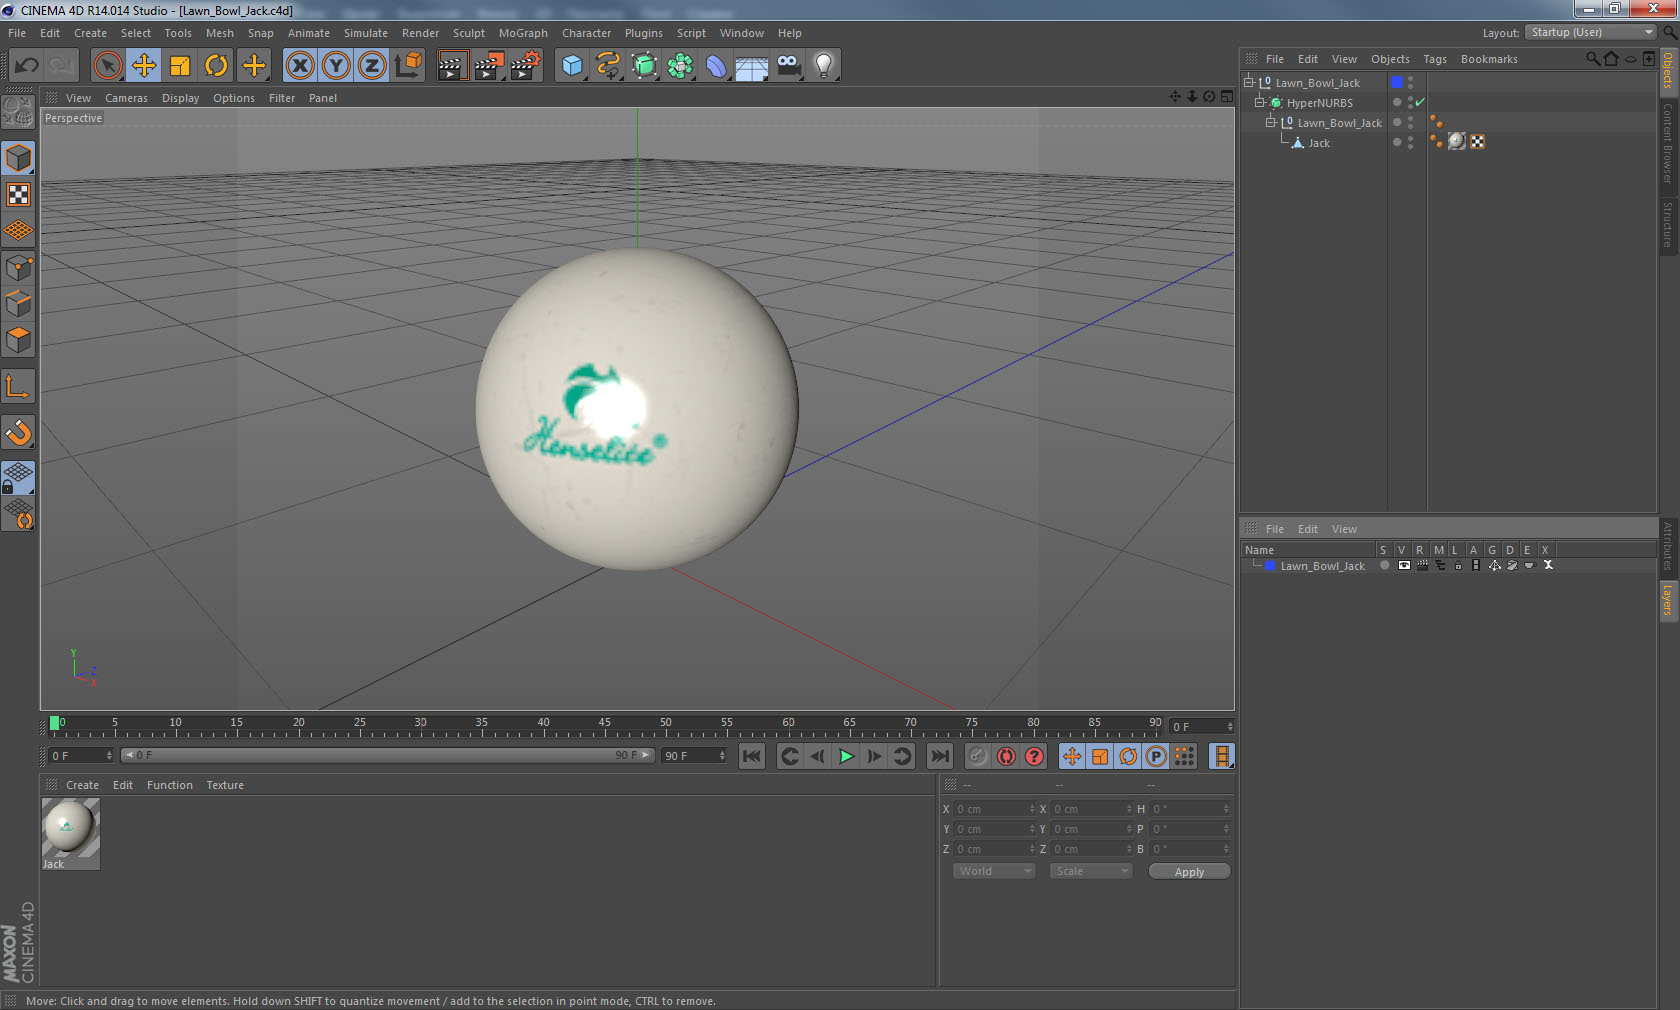This screenshot has width=1680, height=1010.
Task: Step the X position value arrows
Action: click(x=1032, y=809)
